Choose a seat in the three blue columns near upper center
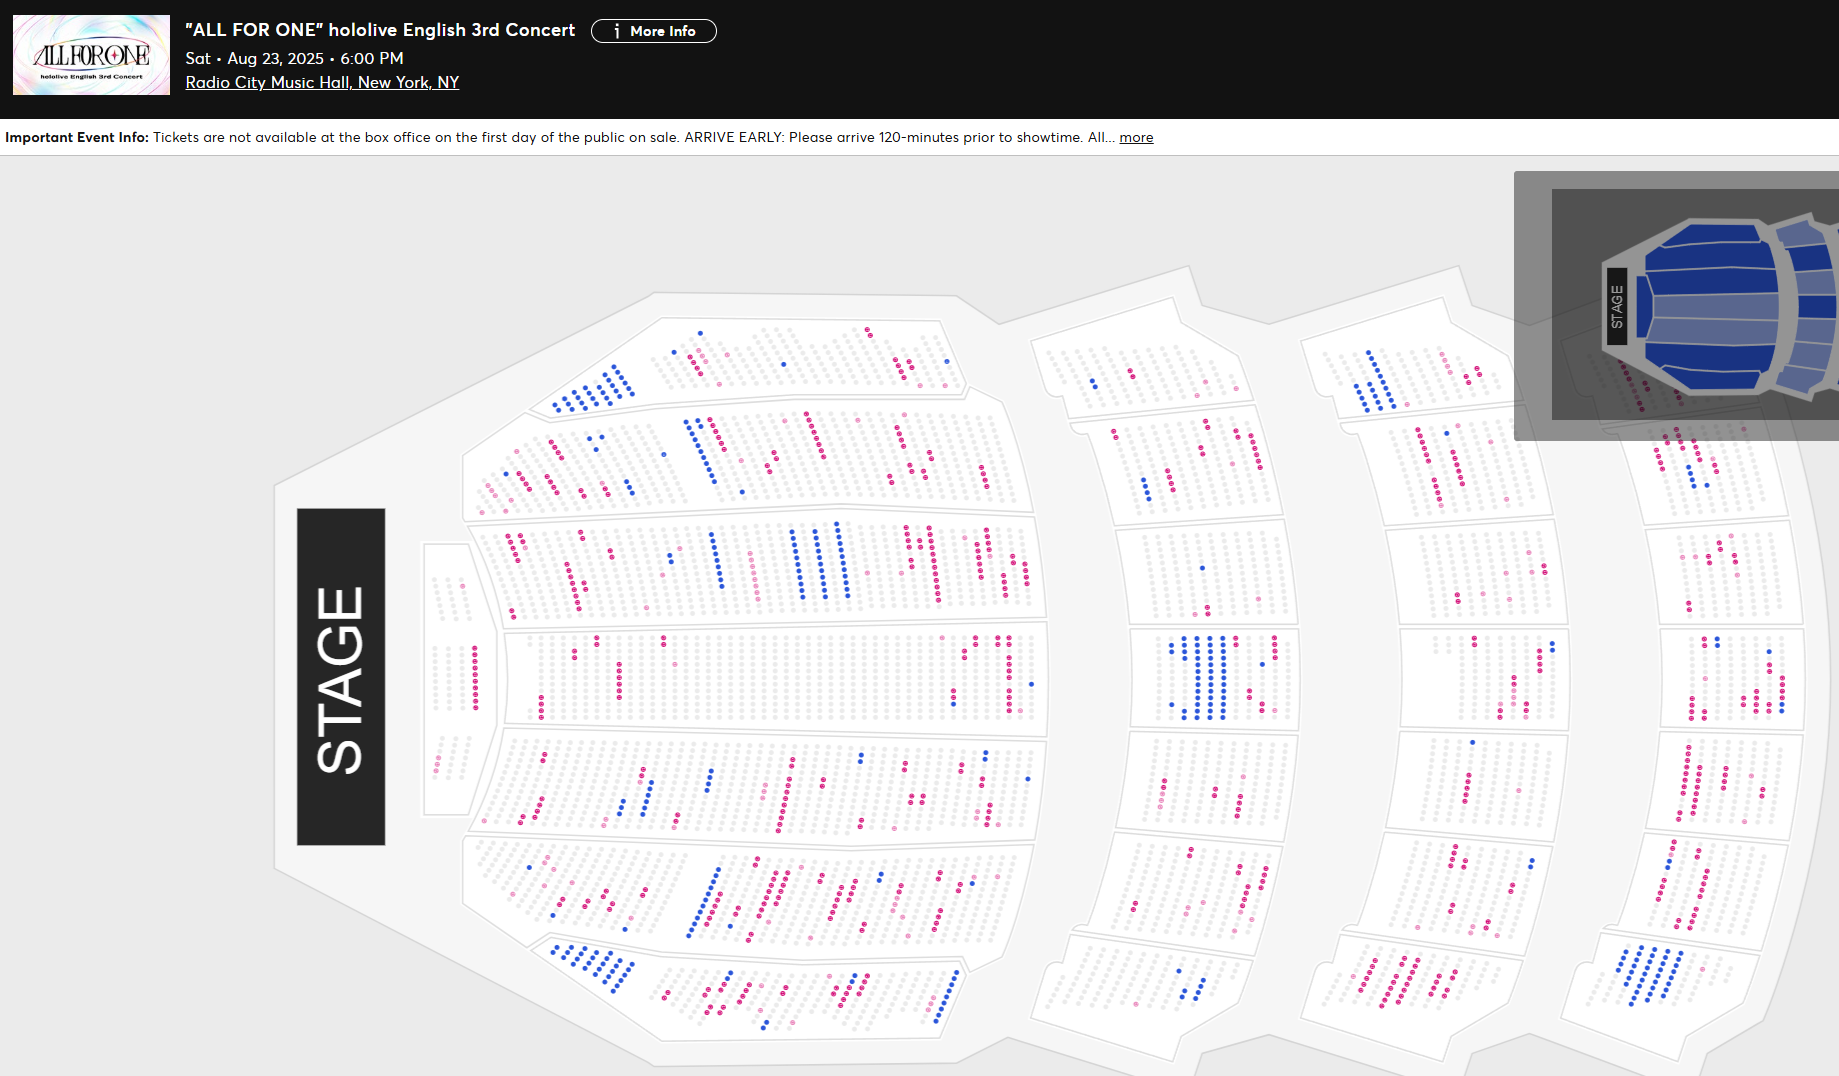The height and width of the screenshot is (1076, 1839). pyautogui.click(x=820, y=563)
